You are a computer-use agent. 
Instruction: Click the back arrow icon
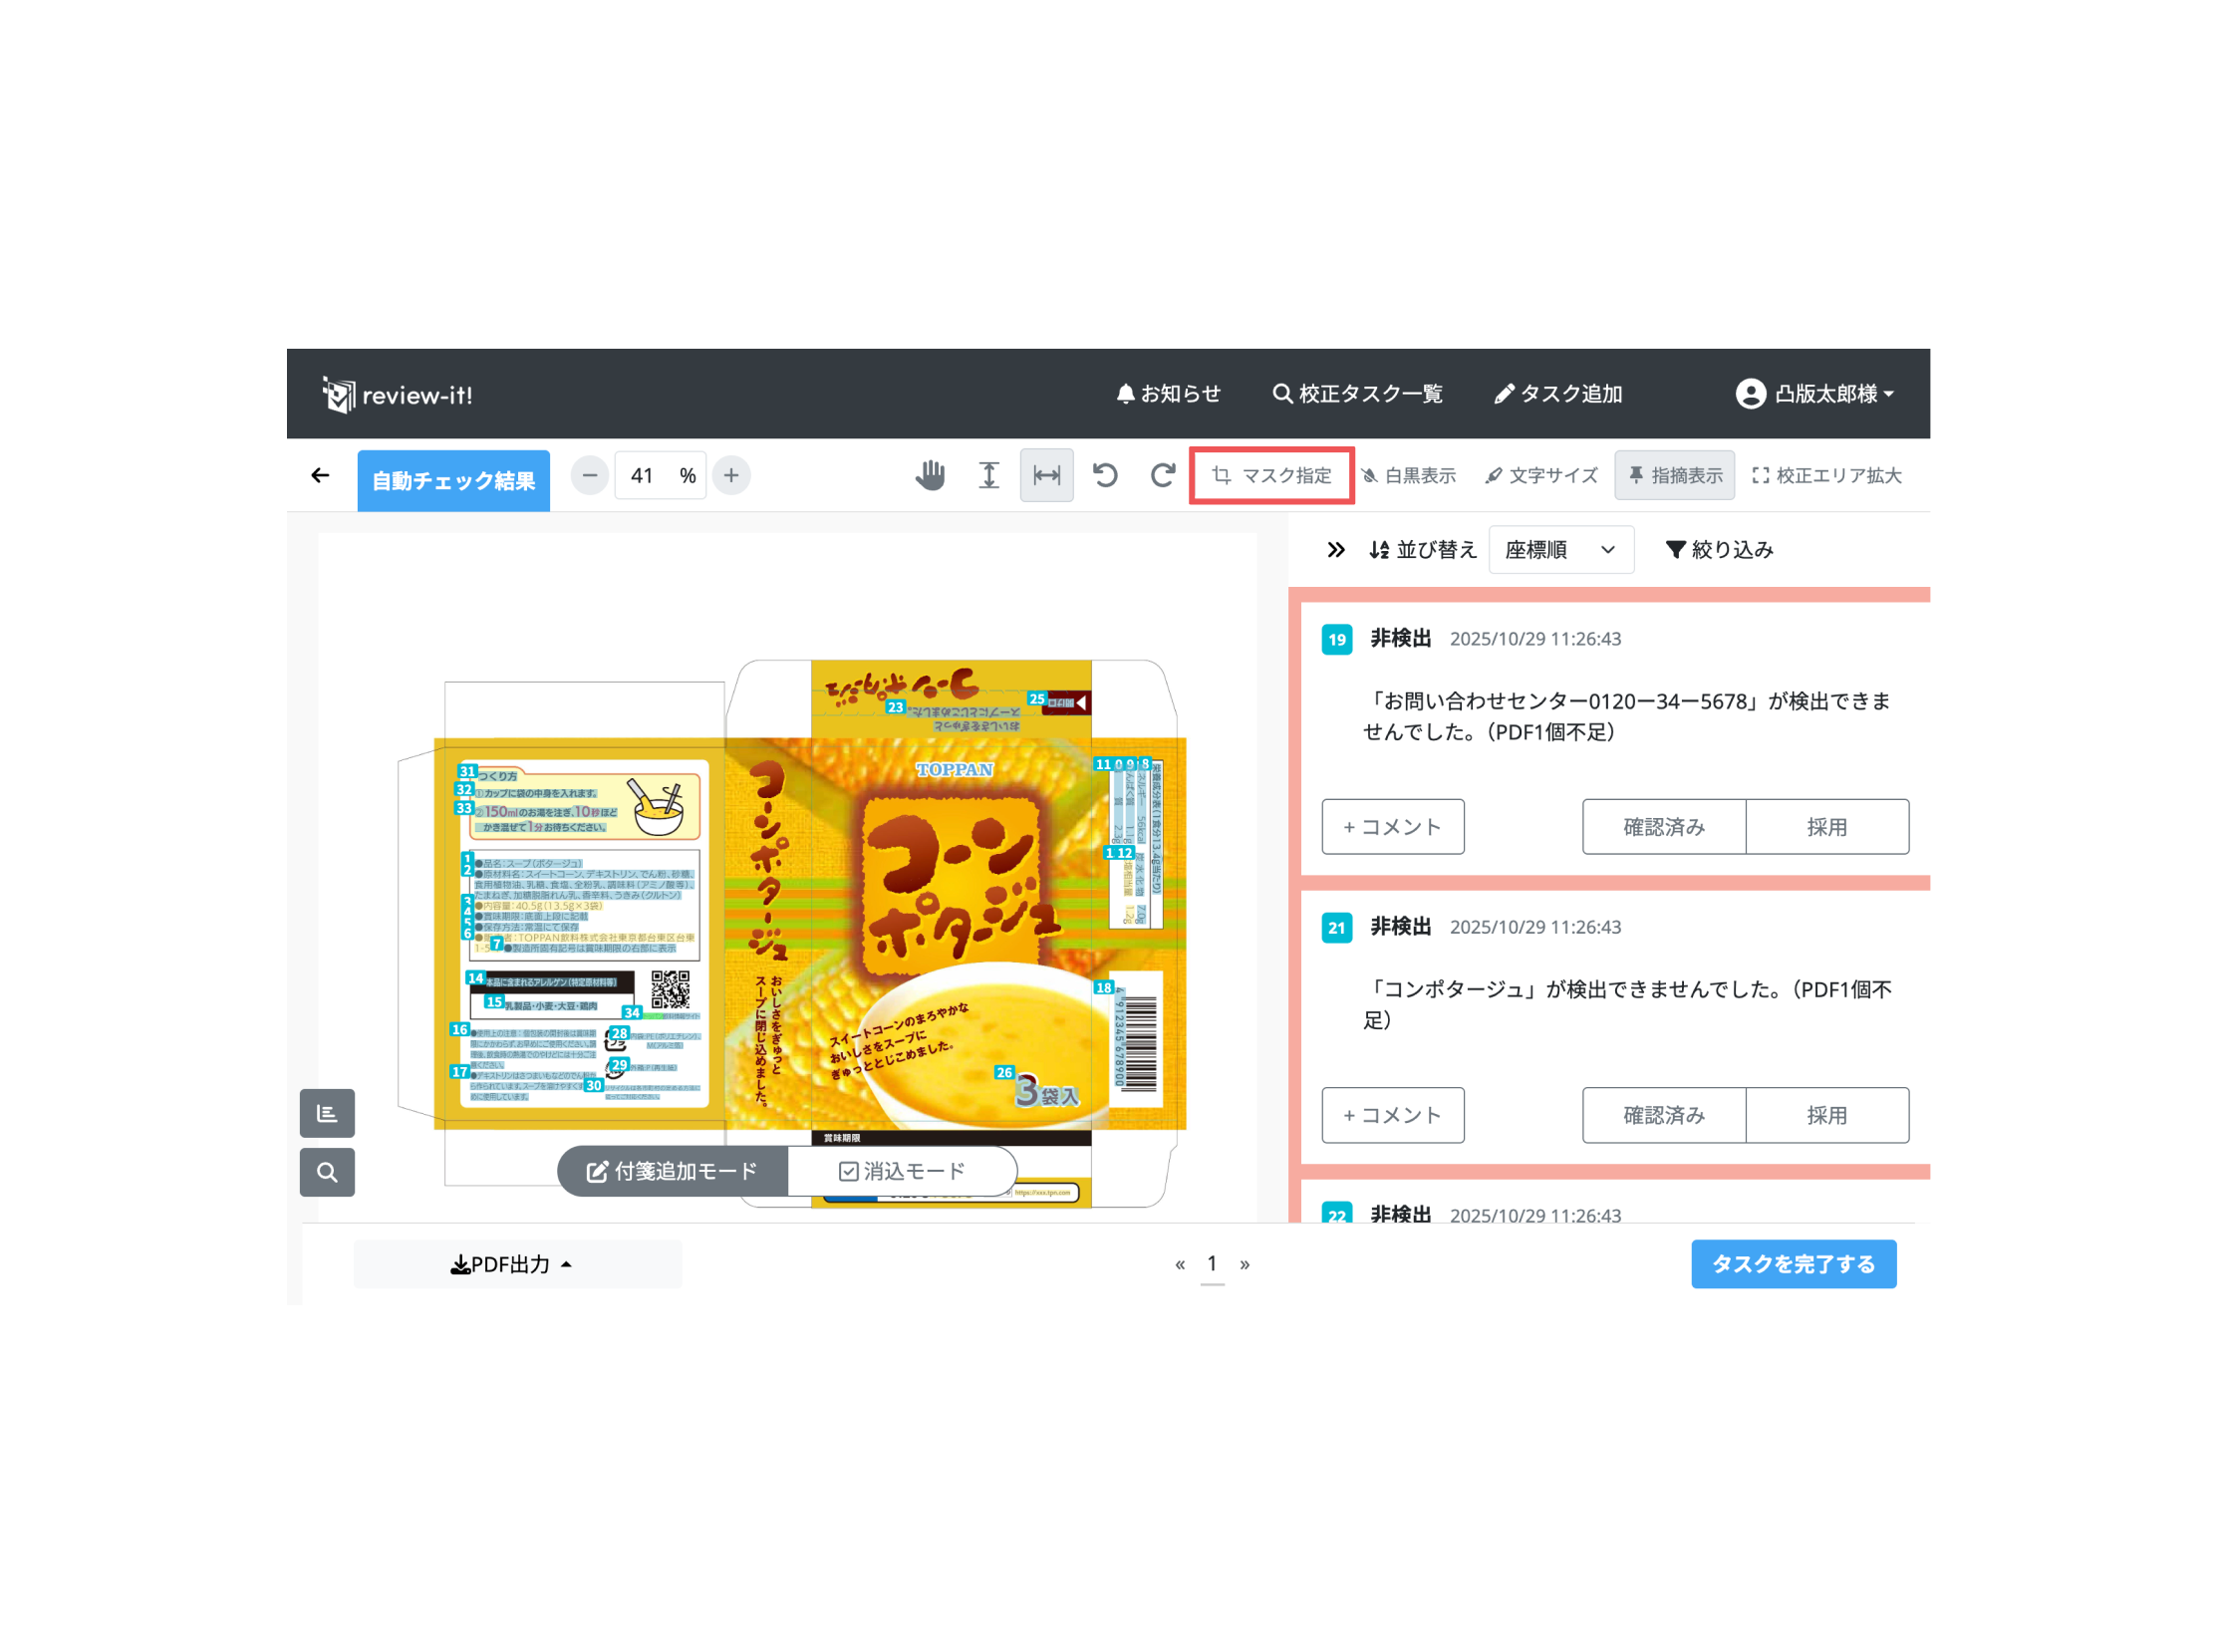click(320, 476)
